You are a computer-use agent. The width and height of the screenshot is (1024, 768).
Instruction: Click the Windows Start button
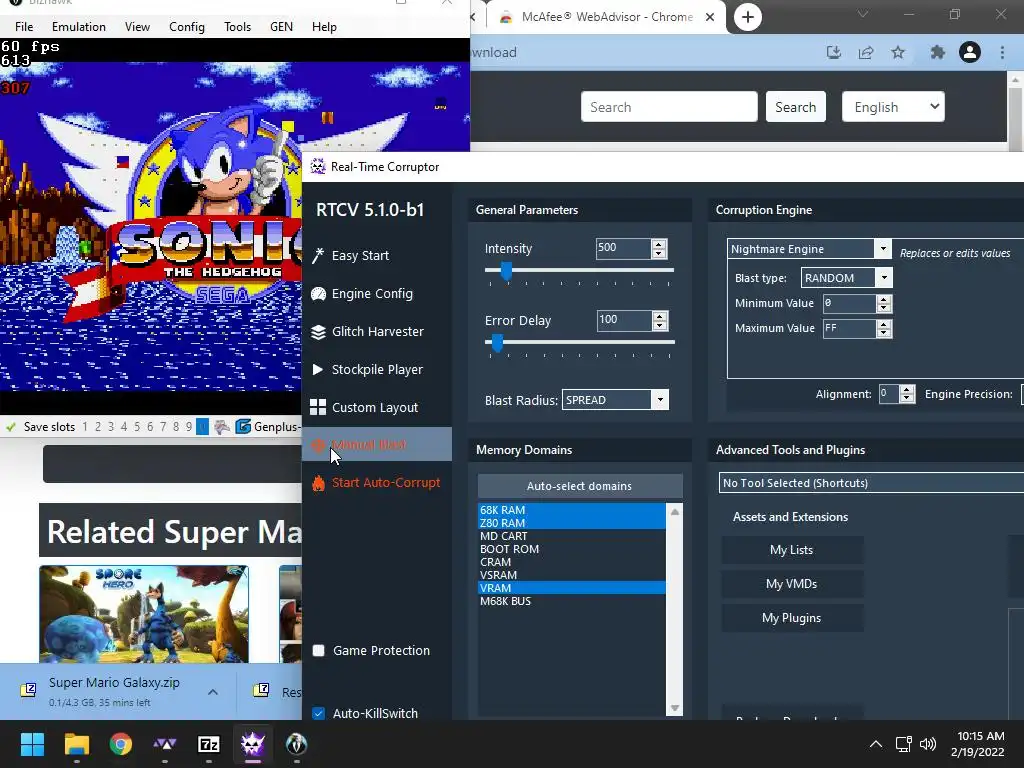click(32, 744)
